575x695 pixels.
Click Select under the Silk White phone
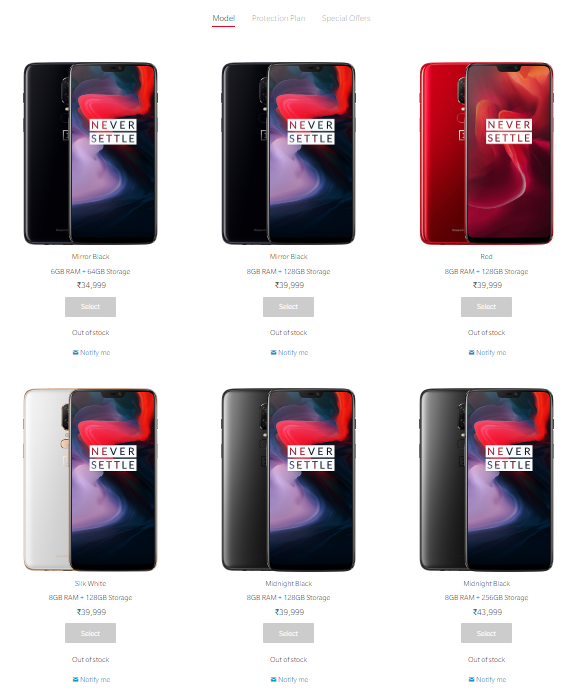coord(90,633)
